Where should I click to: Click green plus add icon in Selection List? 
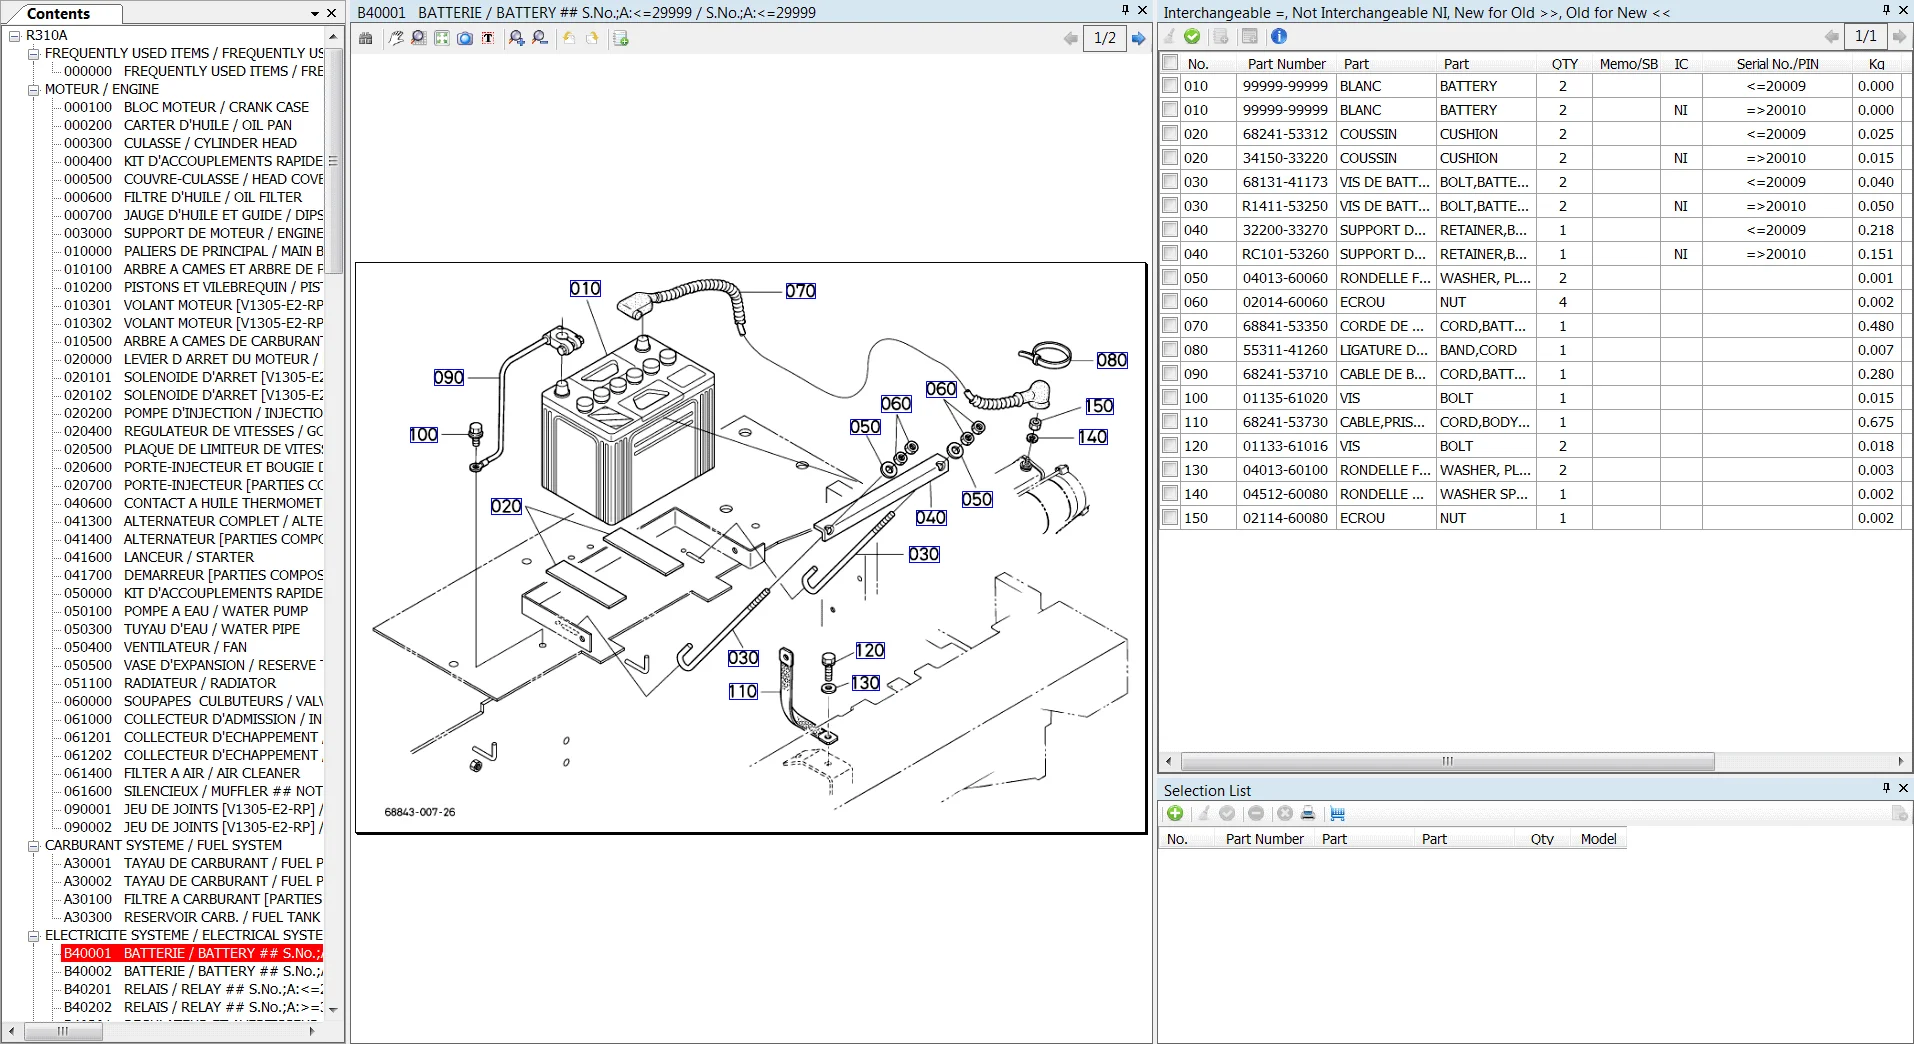tap(1175, 814)
